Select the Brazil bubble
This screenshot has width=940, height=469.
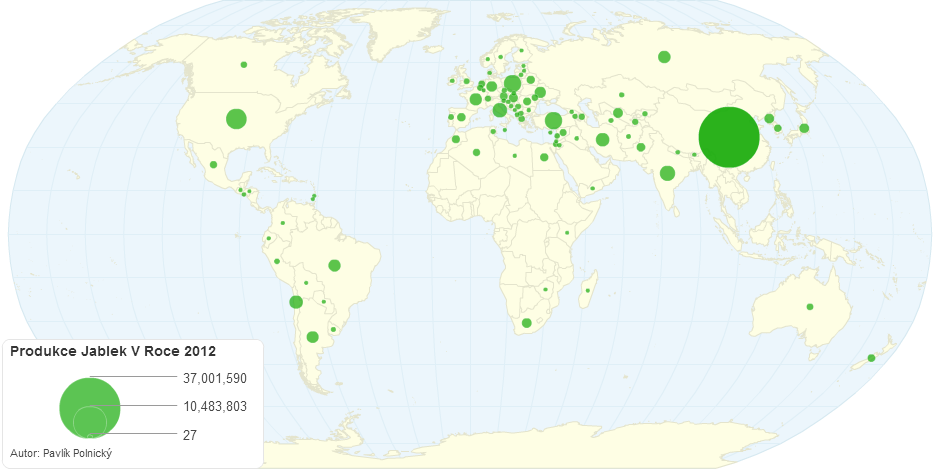point(334,266)
